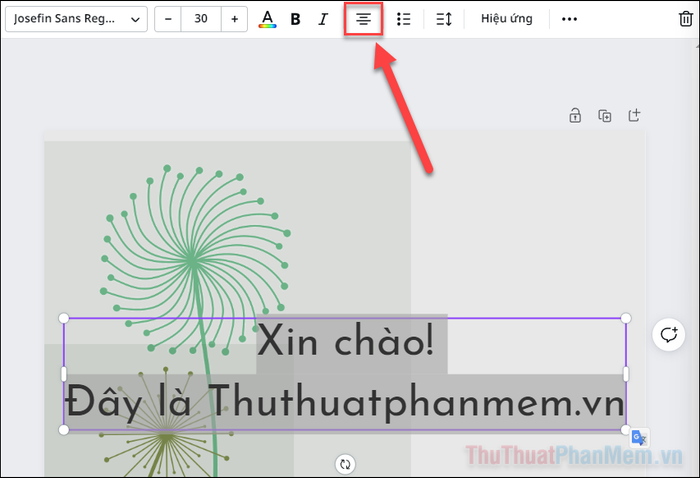Viewport: 700px width, 478px height.
Task: Click the Google Translate icon
Action: coord(639,437)
